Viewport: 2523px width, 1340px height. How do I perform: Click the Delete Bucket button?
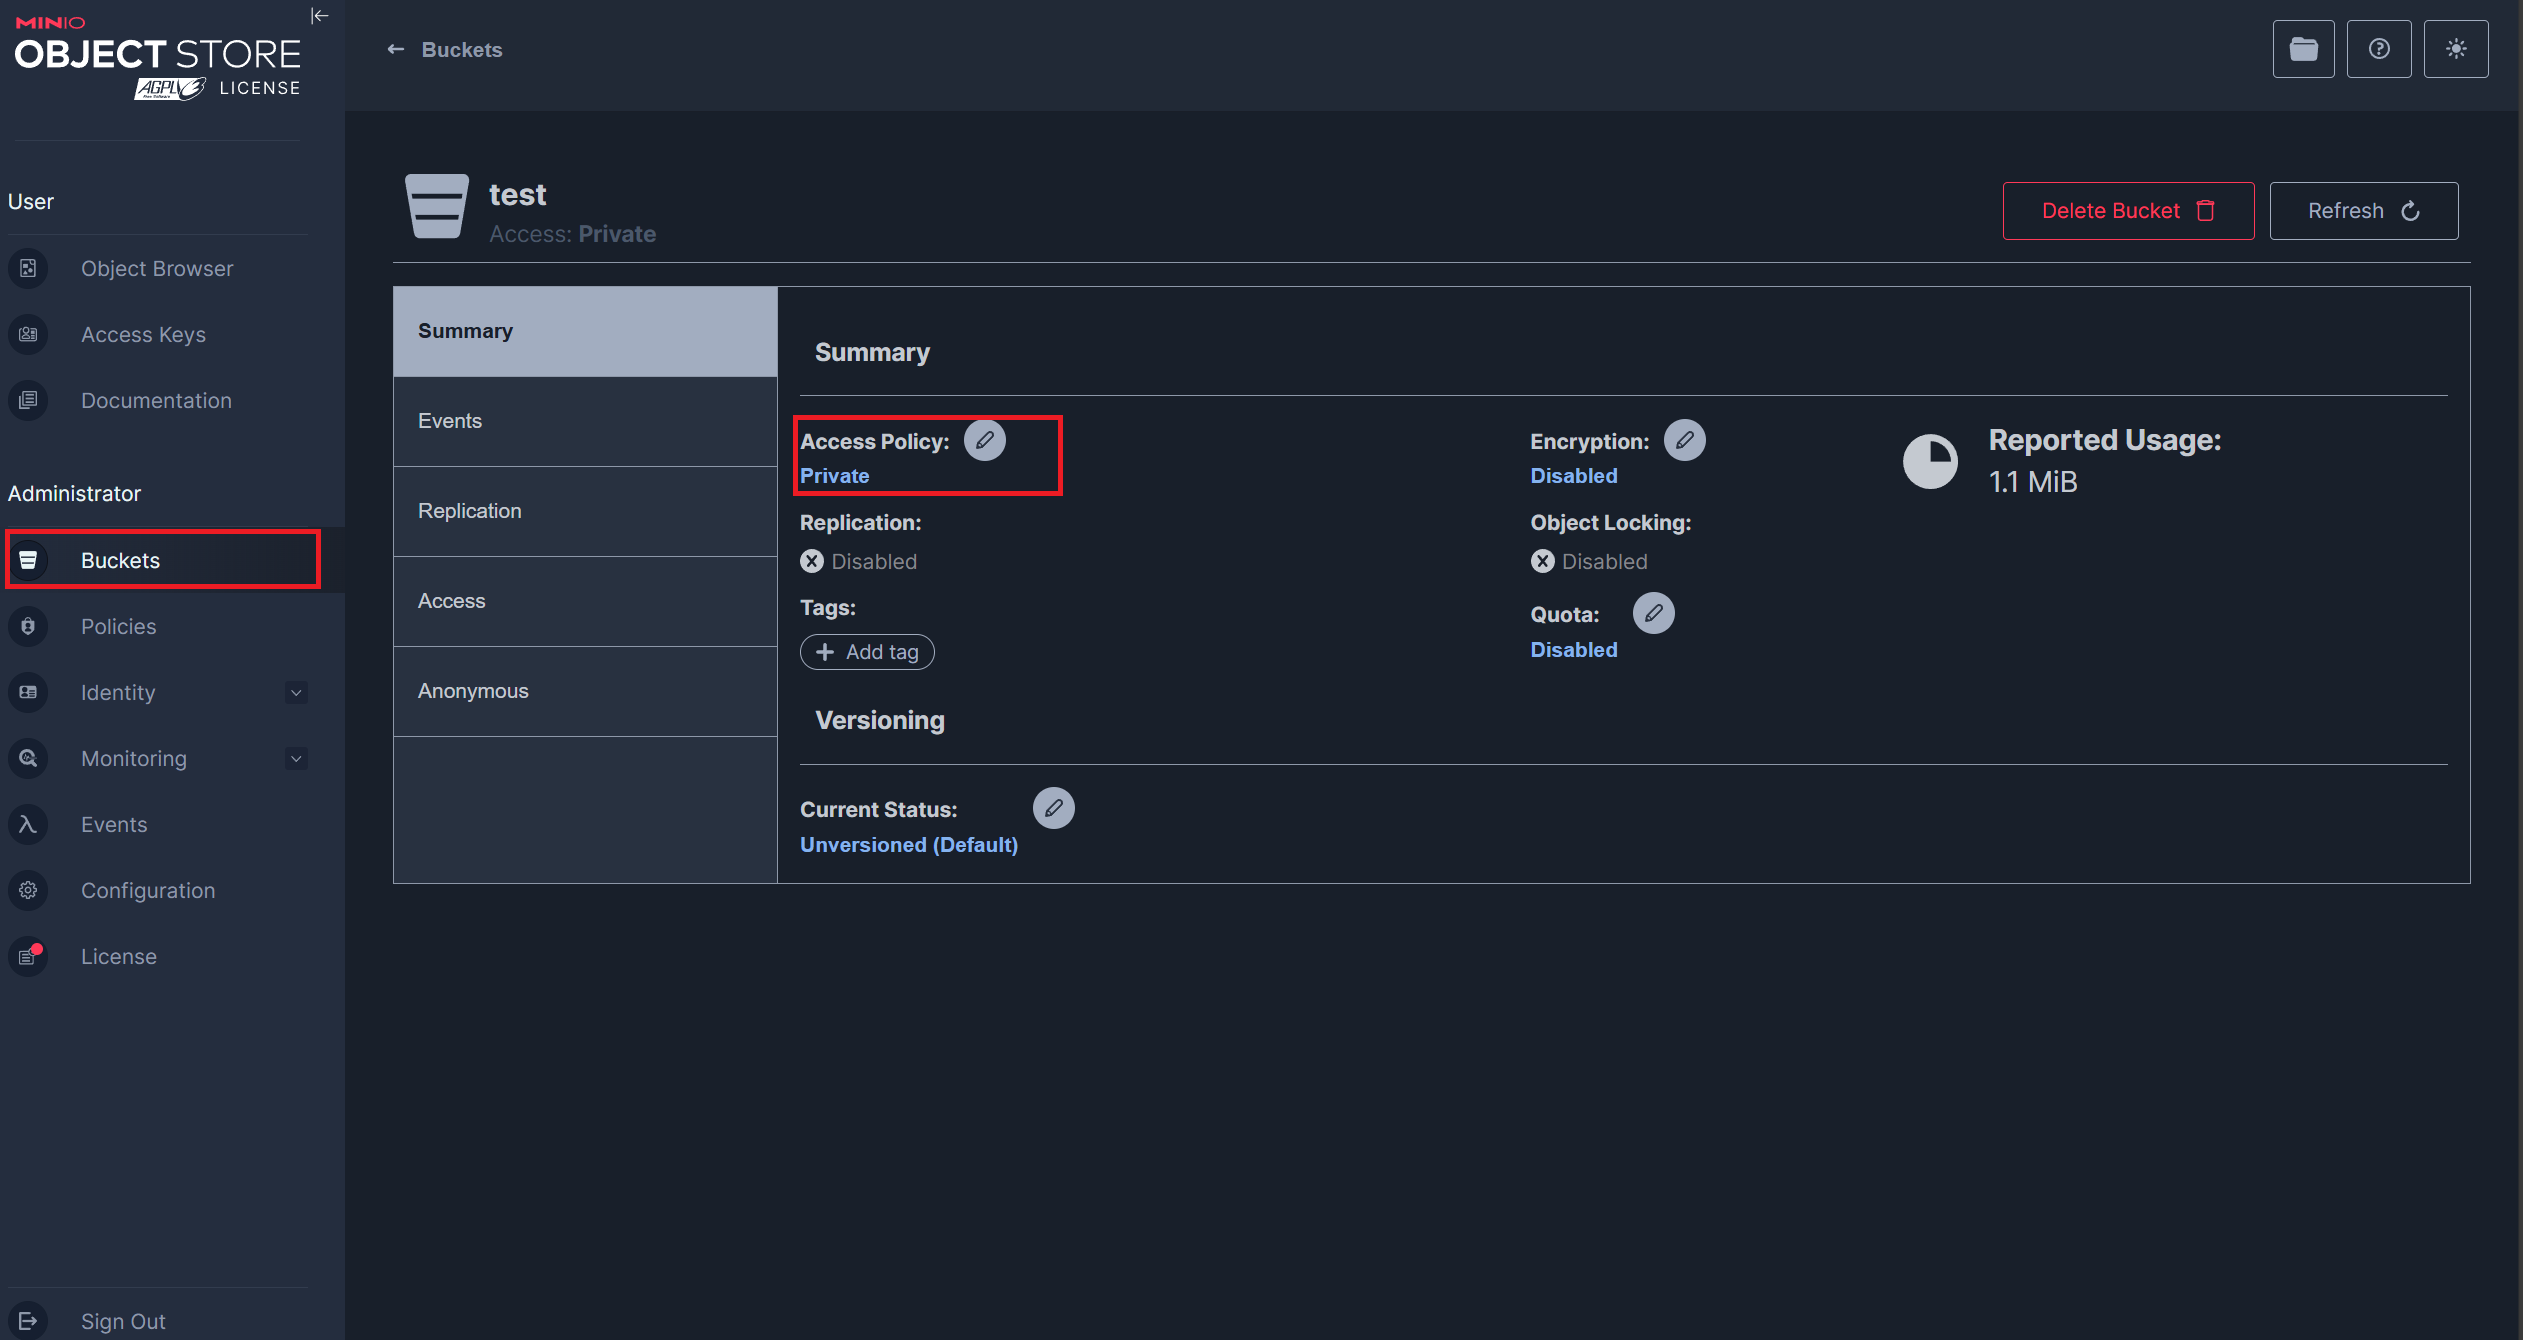2128,210
